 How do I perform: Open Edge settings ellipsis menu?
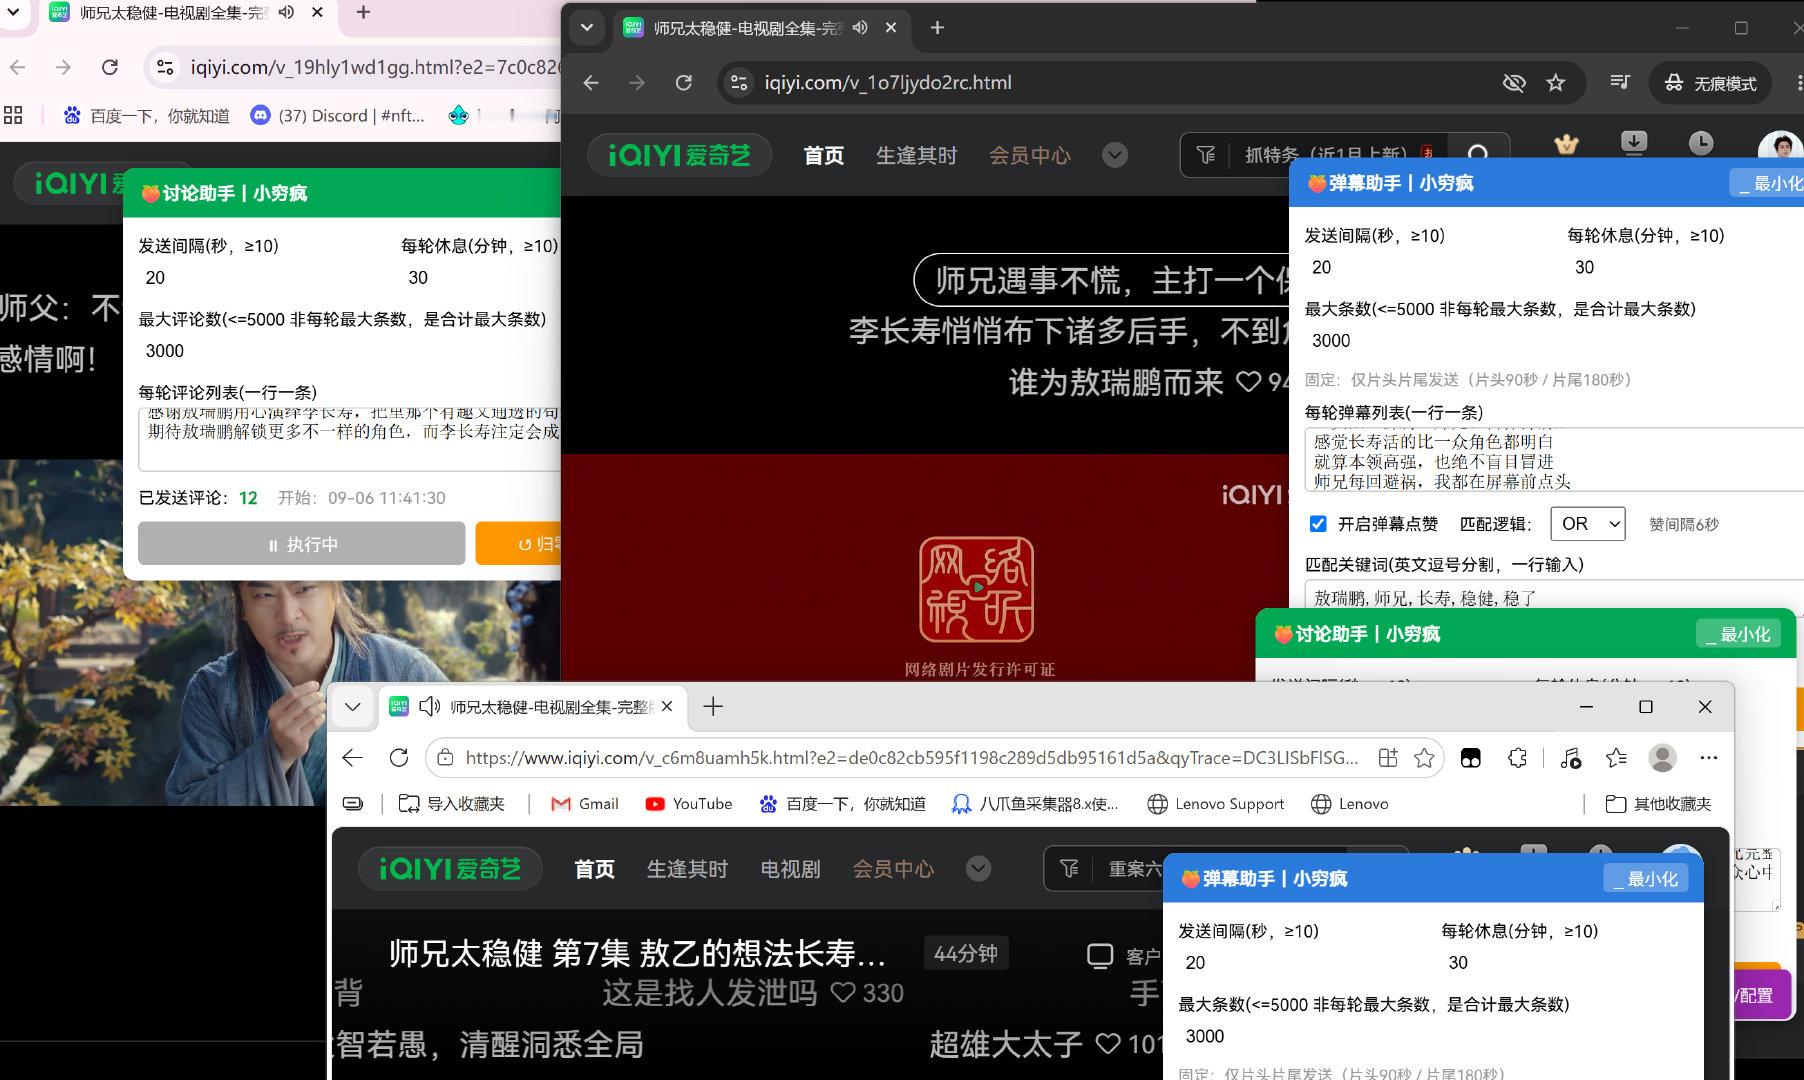click(1709, 758)
